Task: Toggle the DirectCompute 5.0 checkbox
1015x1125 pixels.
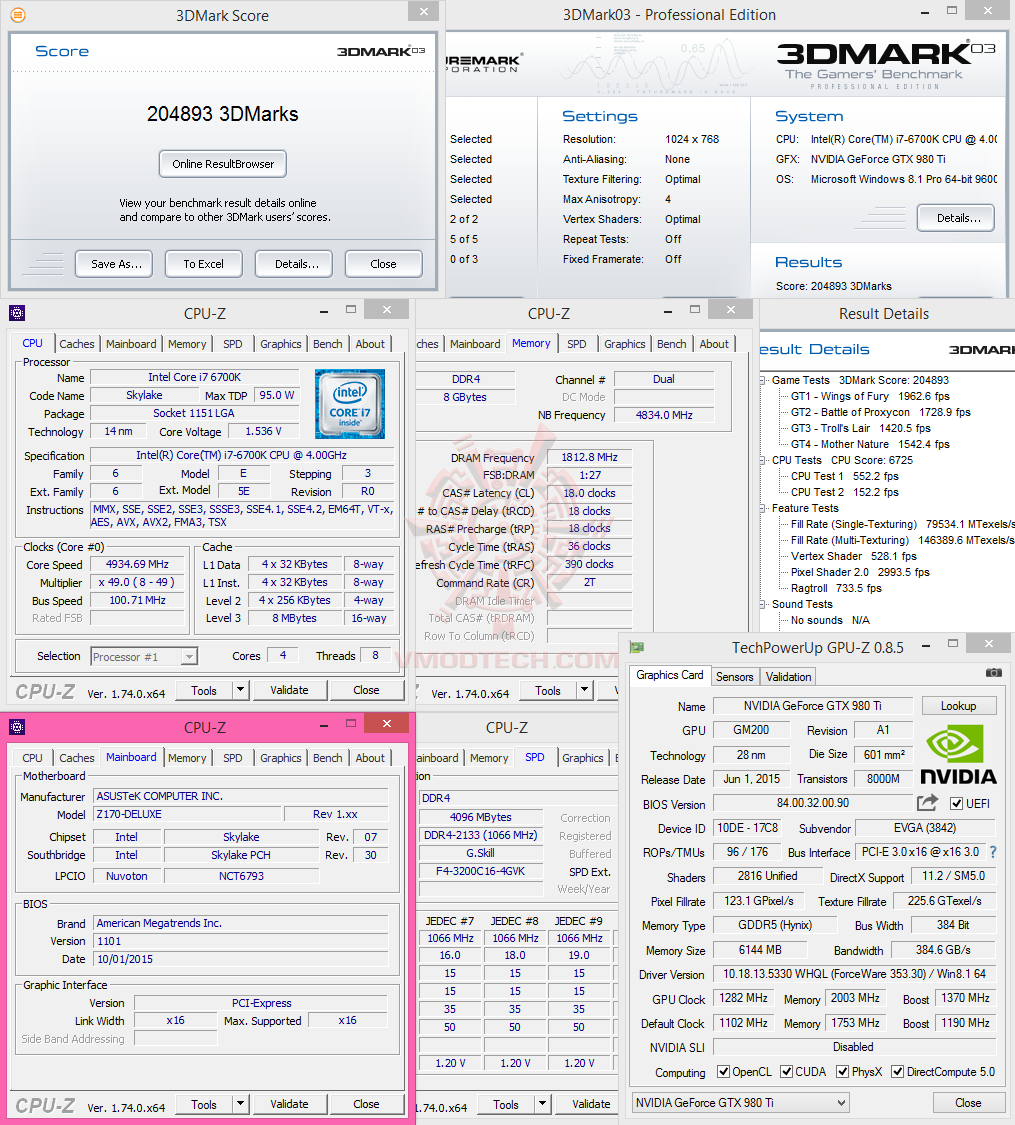Action: click(897, 1072)
